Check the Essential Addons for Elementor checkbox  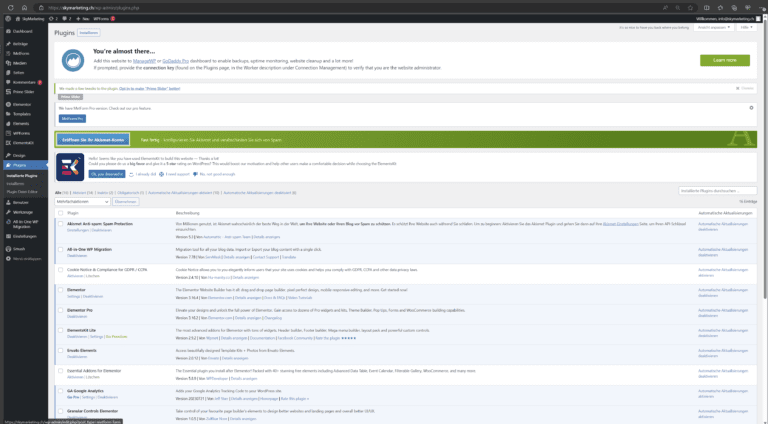(x=61, y=371)
